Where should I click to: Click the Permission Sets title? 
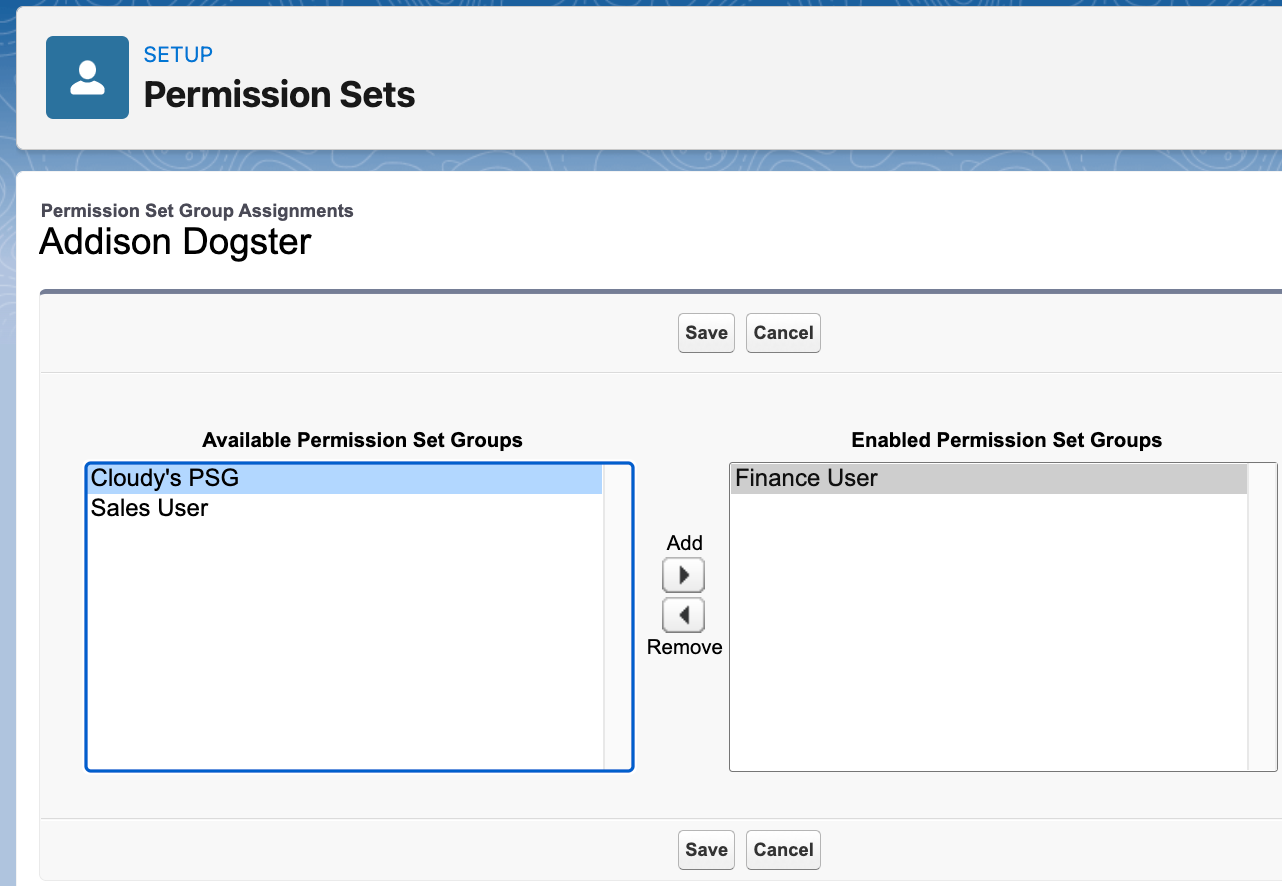[280, 94]
